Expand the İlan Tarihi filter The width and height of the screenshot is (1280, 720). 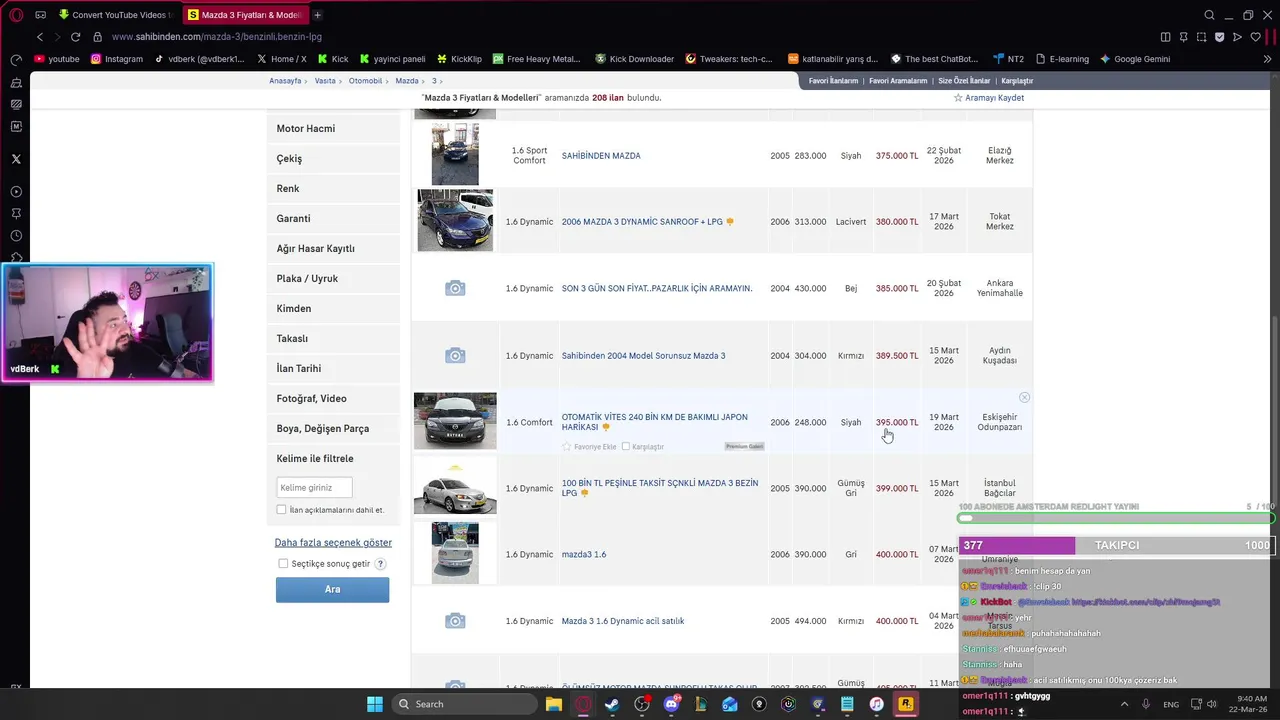click(x=333, y=369)
